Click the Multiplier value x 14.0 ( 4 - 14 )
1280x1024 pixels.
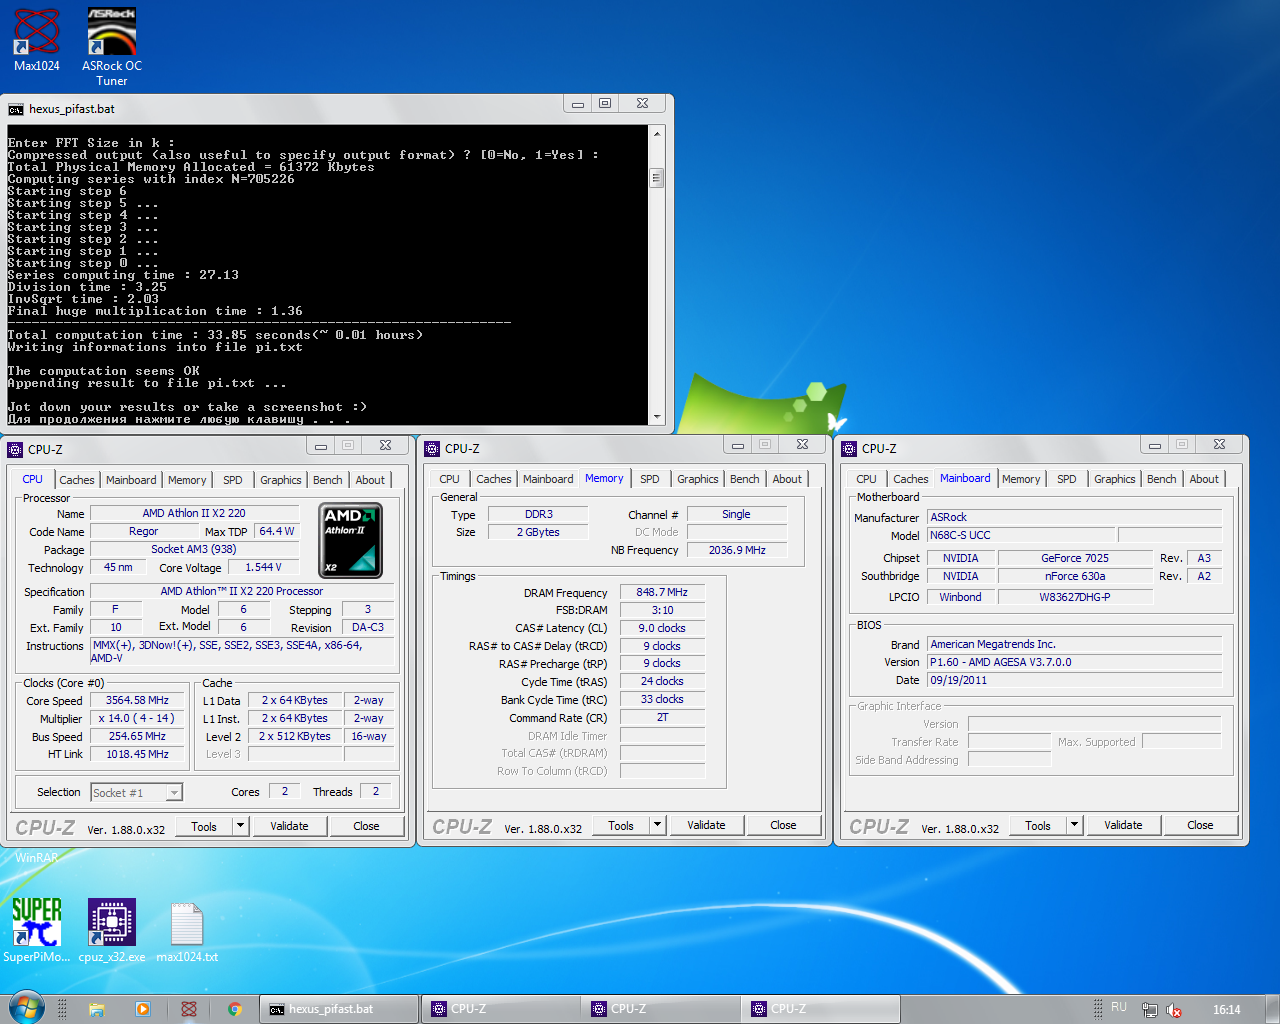(138, 719)
